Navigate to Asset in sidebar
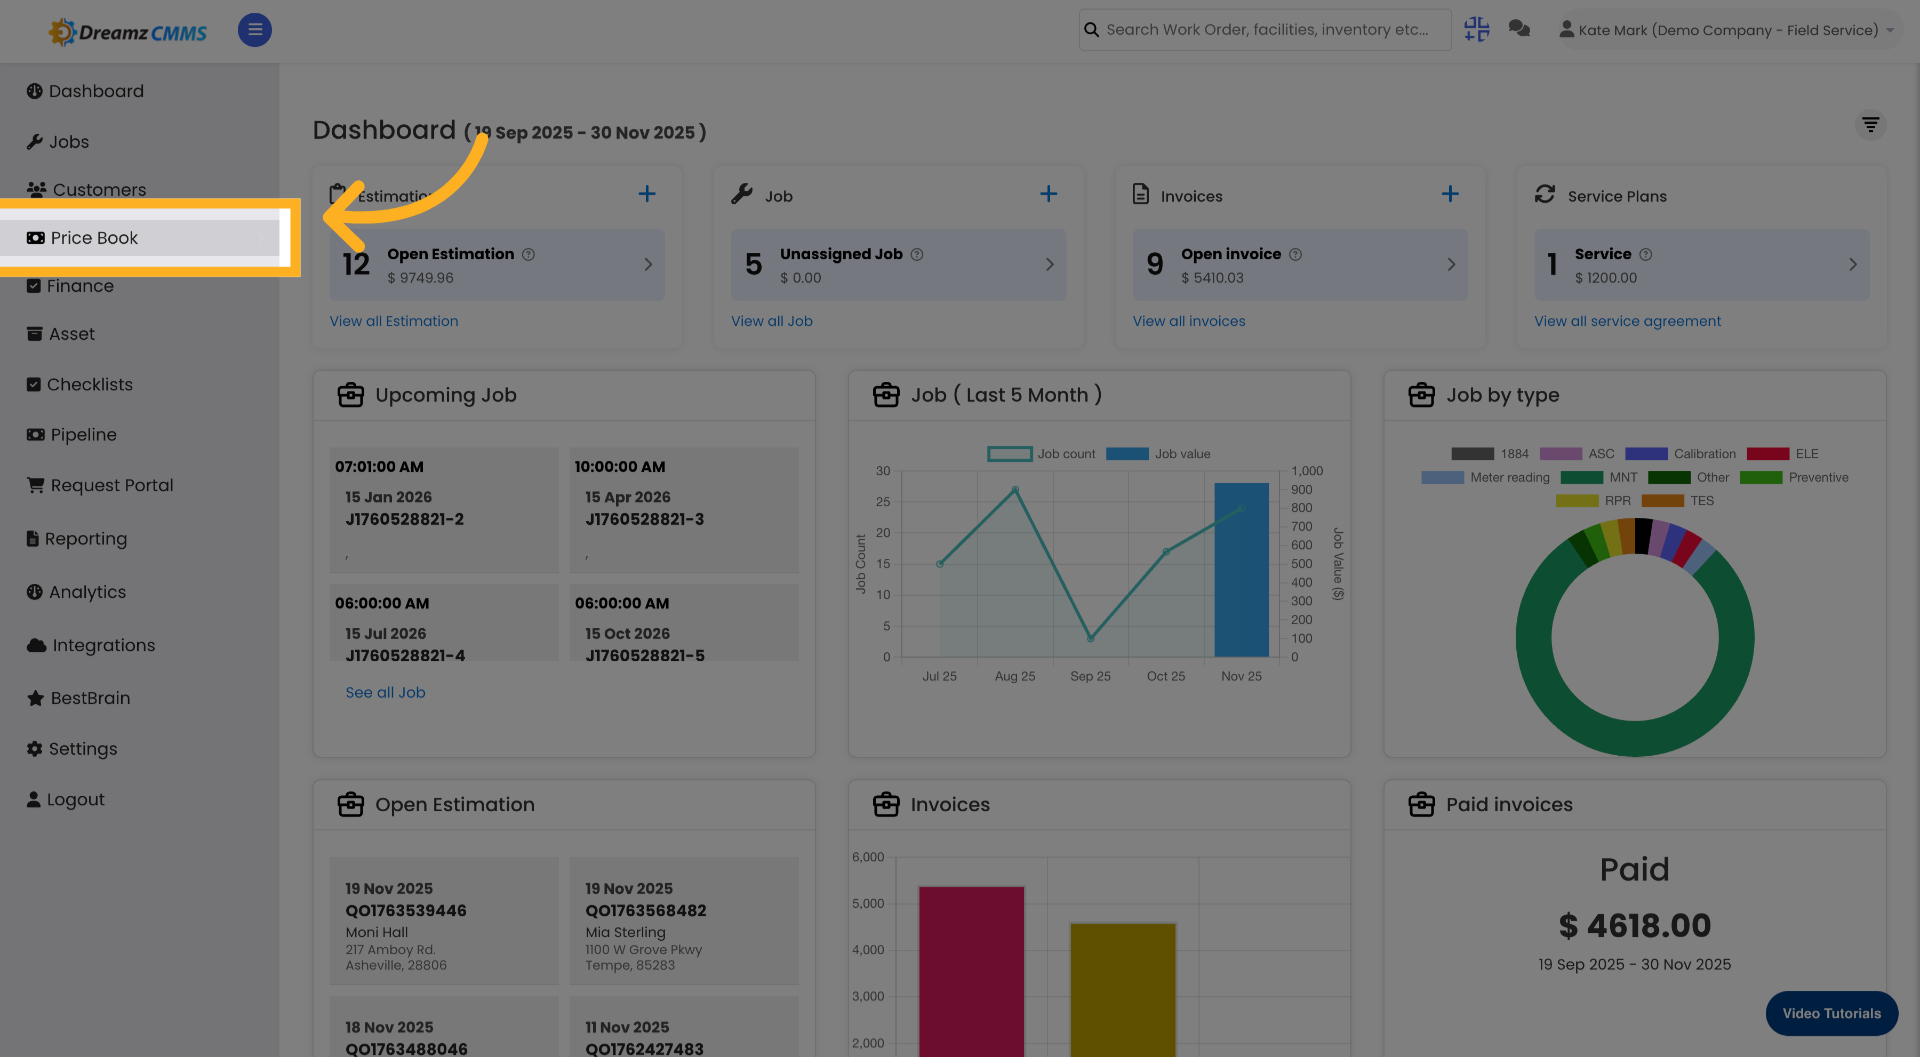The height and width of the screenshot is (1057, 1920). [61, 334]
